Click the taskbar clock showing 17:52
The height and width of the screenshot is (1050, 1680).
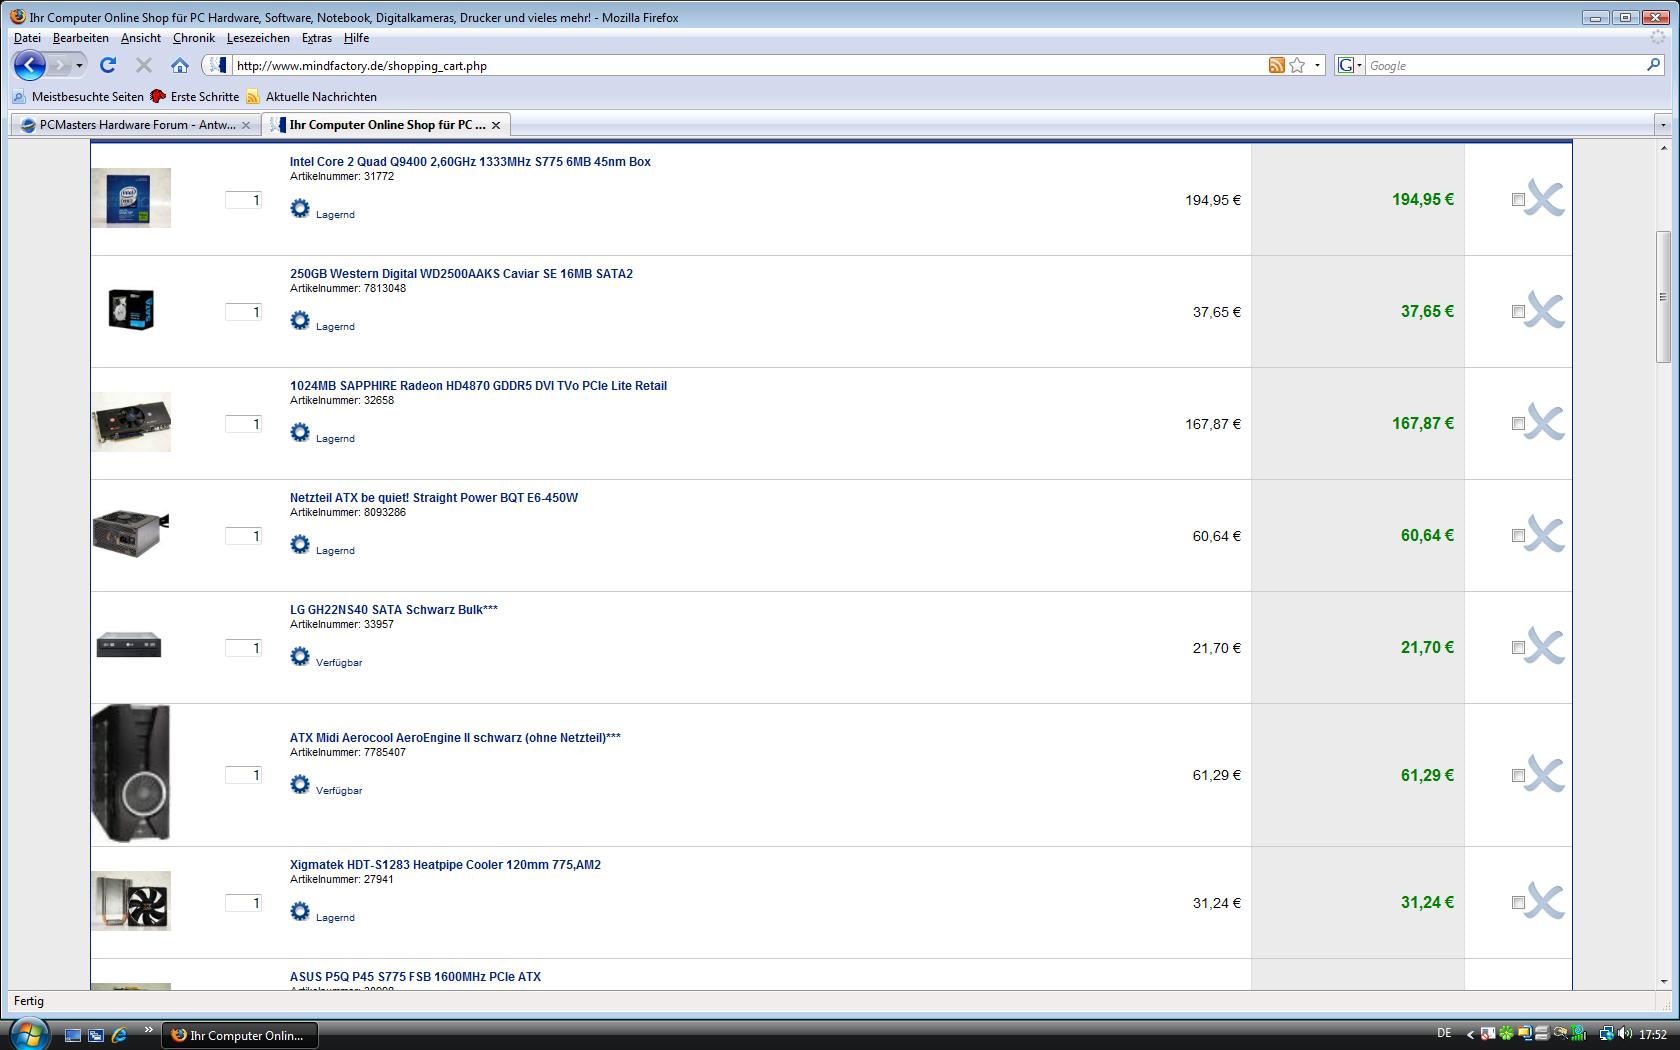coord(1653,1035)
